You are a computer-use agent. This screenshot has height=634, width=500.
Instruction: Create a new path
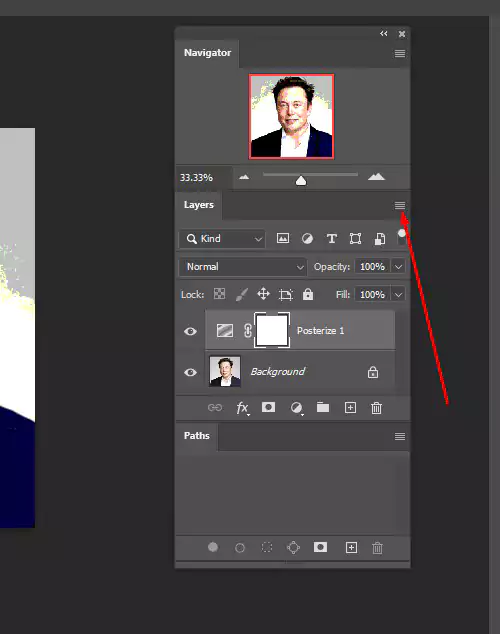click(x=351, y=547)
